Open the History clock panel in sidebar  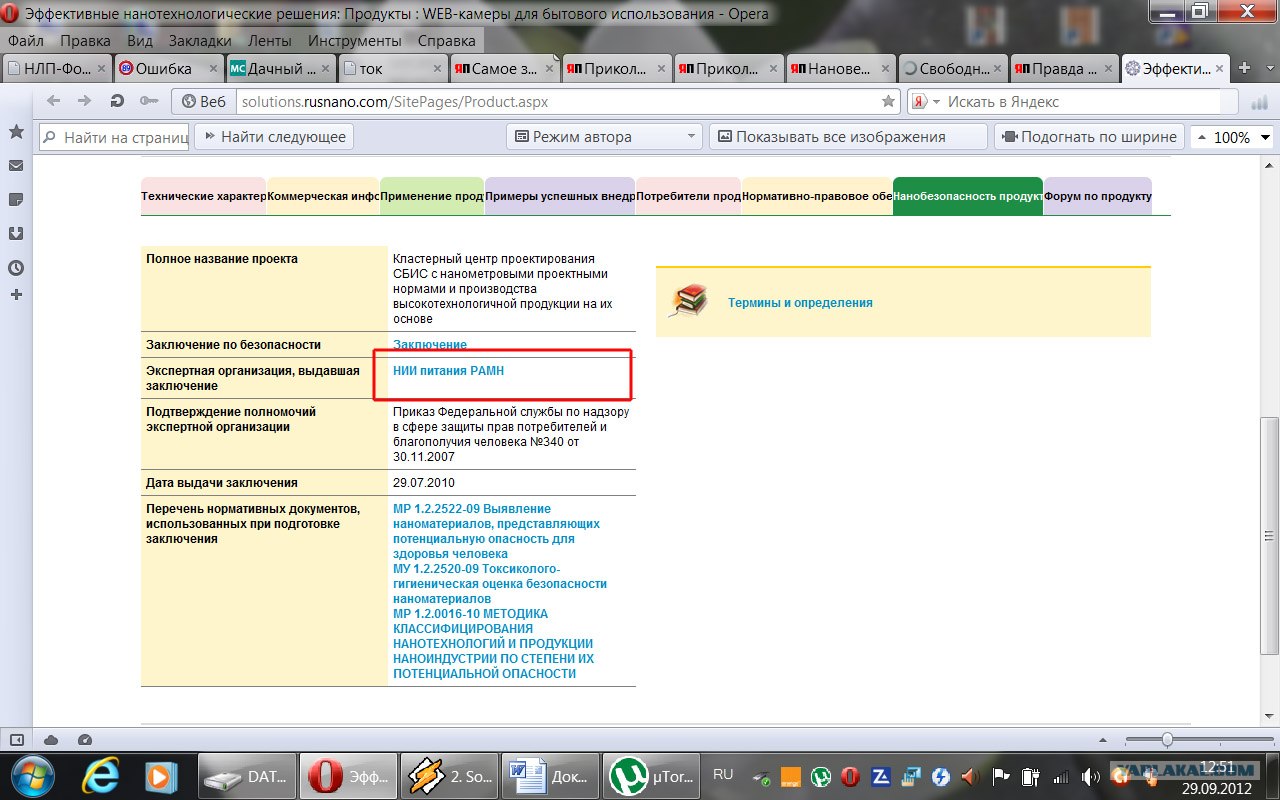[x=16, y=267]
